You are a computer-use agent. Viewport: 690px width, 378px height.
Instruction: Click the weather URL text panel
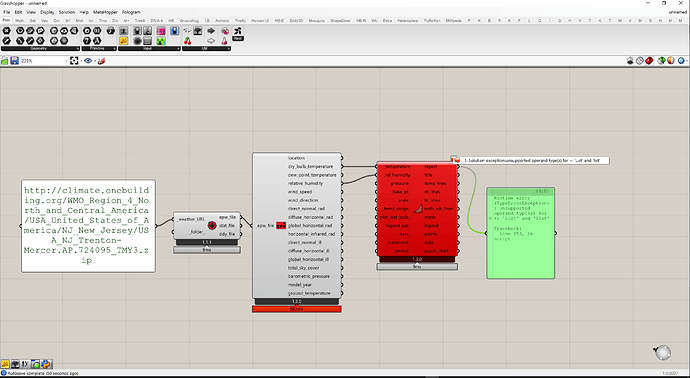(x=88, y=226)
